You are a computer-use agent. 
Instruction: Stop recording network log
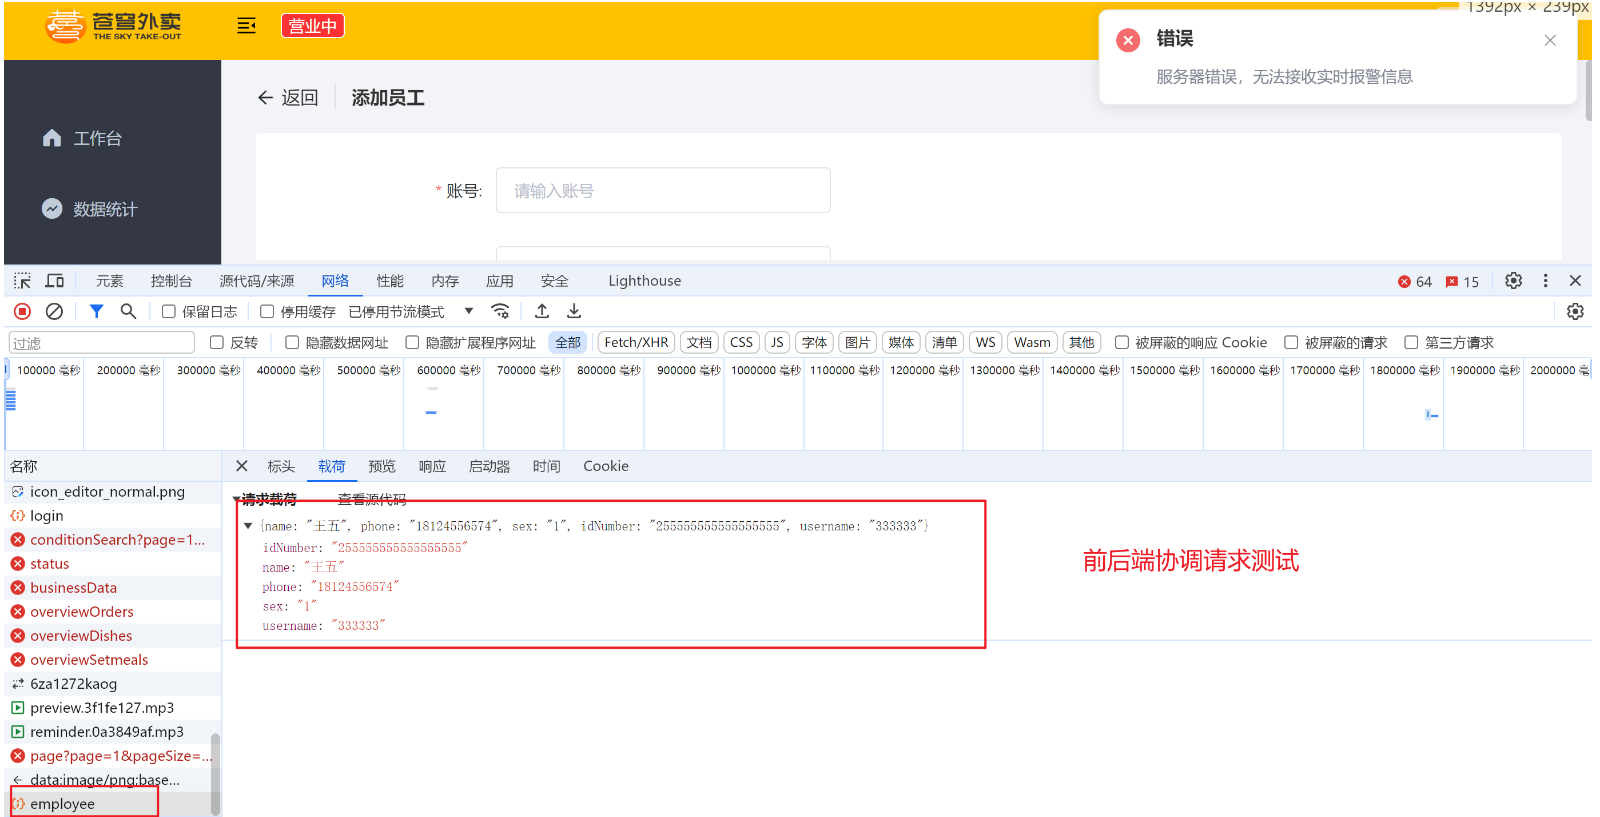(x=22, y=312)
